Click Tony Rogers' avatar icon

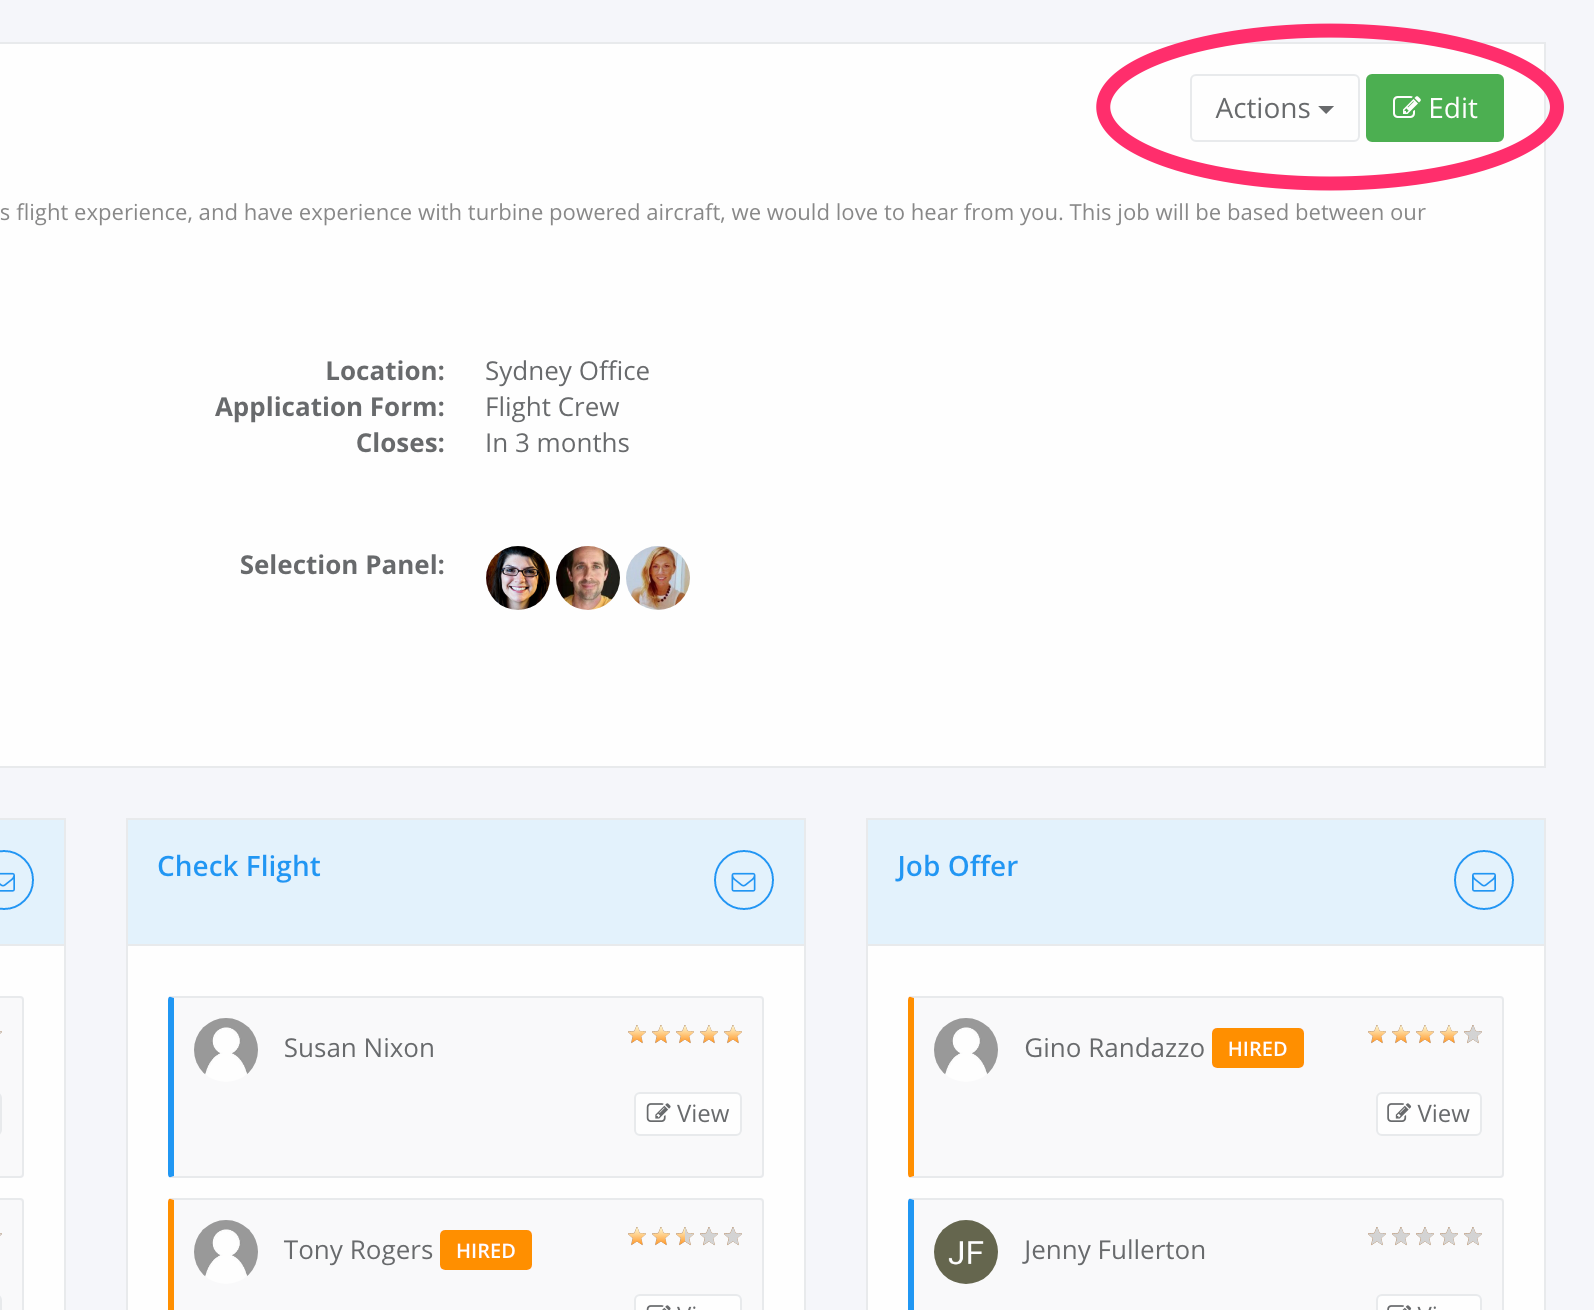tap(226, 1252)
